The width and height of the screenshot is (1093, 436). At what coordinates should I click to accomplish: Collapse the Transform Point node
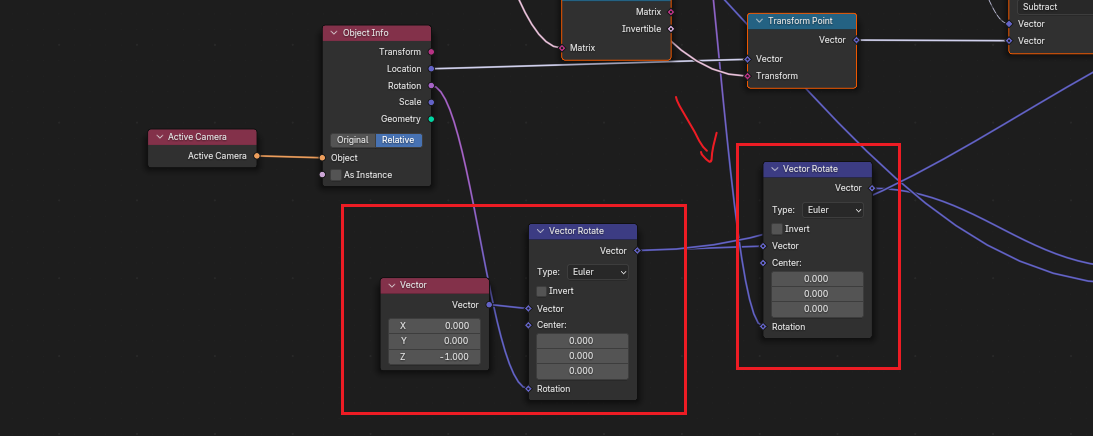coord(759,21)
